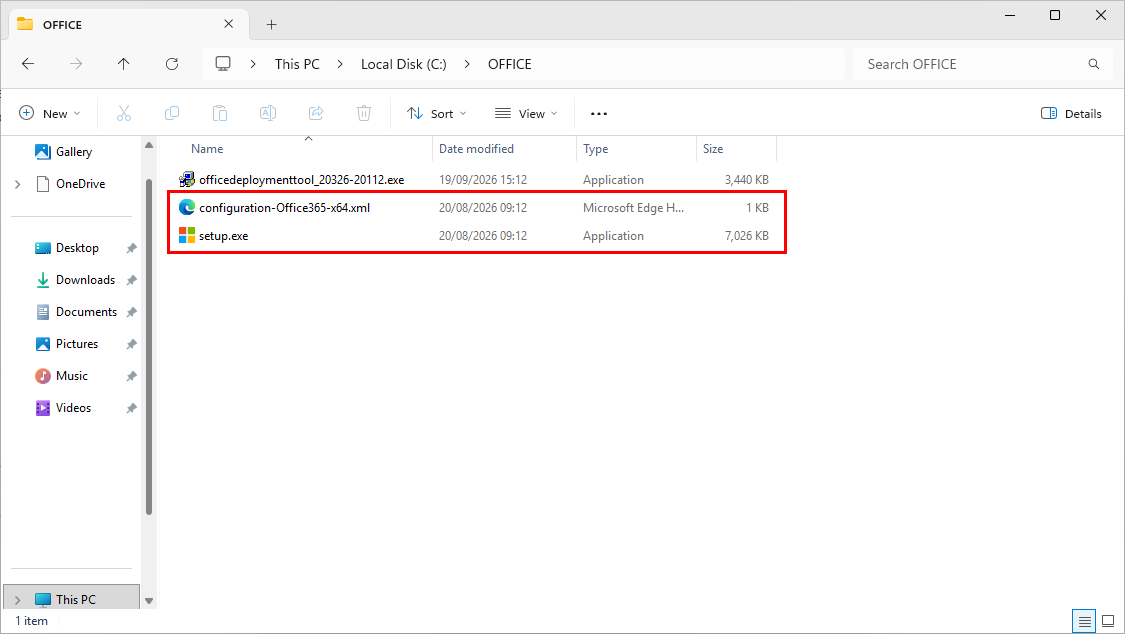Open Downloads in navigation pane
Image resolution: width=1125 pixels, height=634 pixels.
pos(85,280)
